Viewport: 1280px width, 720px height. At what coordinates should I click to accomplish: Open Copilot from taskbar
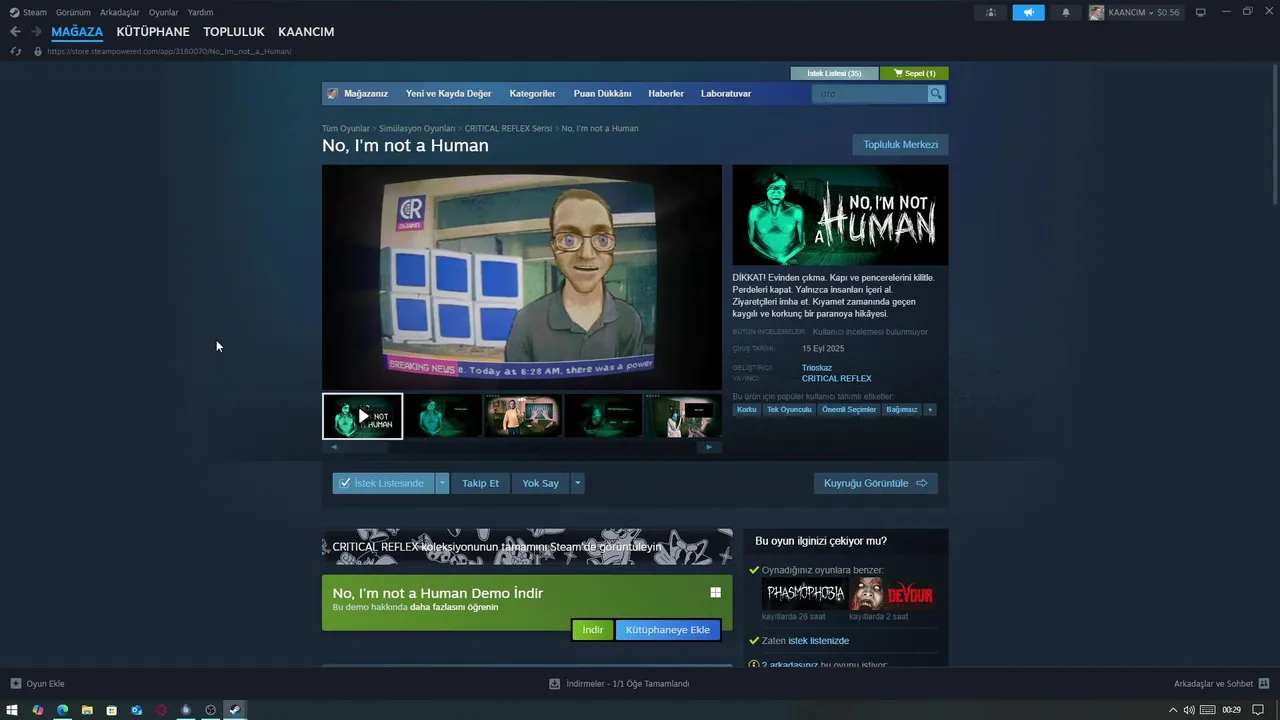37,710
